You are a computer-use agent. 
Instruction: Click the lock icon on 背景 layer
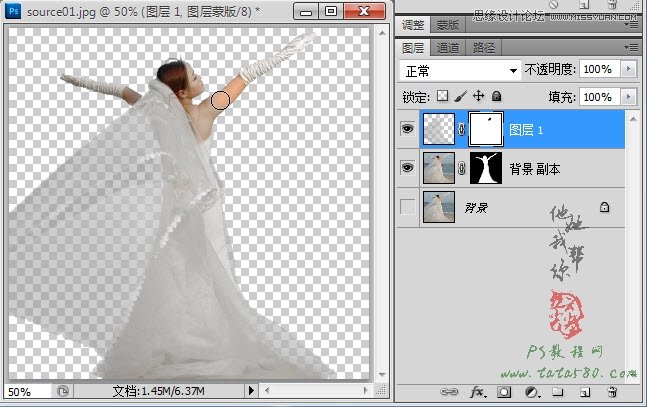[604, 207]
